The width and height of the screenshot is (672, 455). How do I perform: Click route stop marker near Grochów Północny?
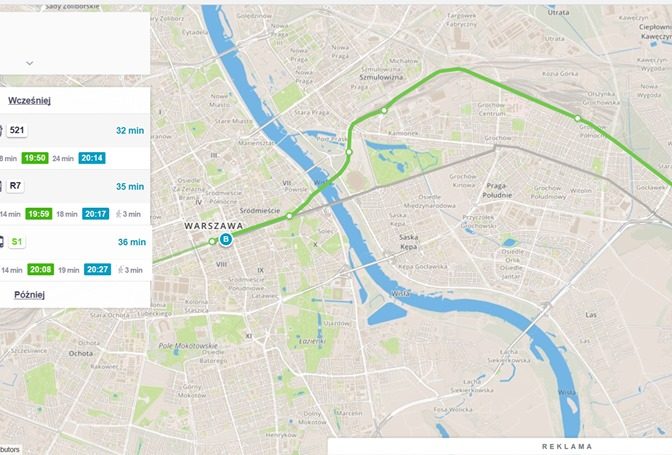[x=578, y=118]
